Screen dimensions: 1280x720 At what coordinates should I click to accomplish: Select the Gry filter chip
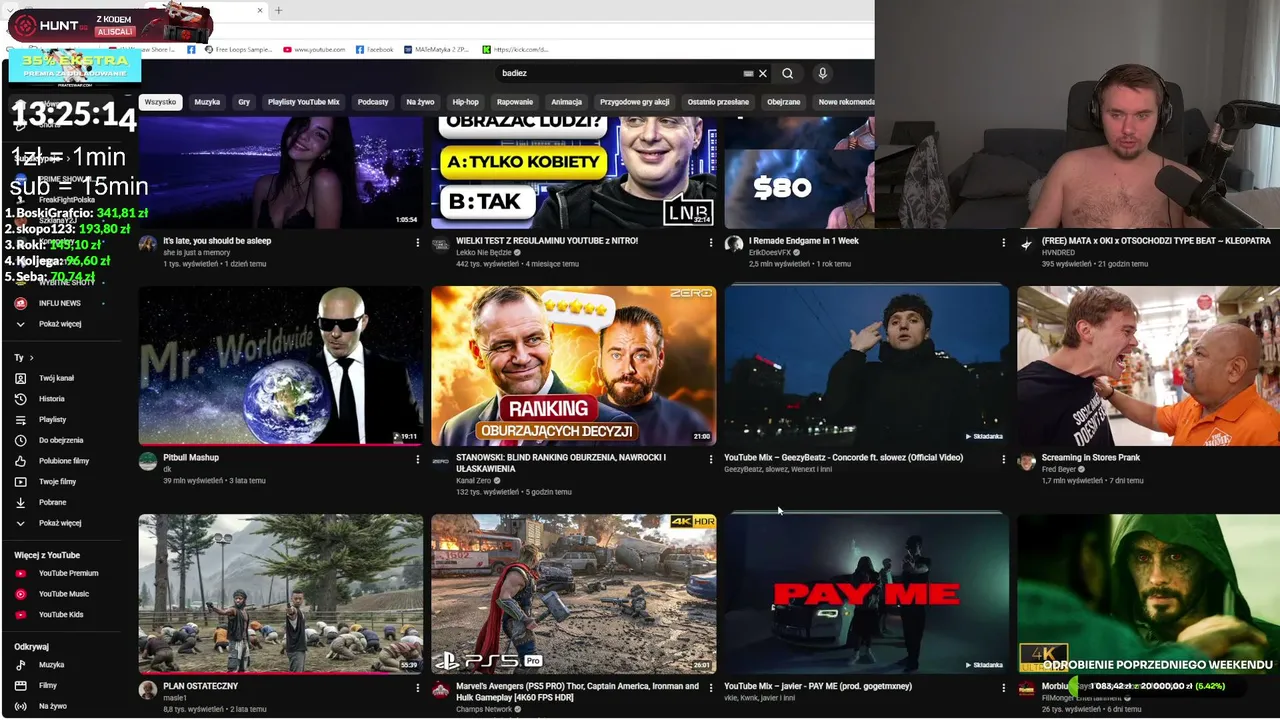(244, 102)
